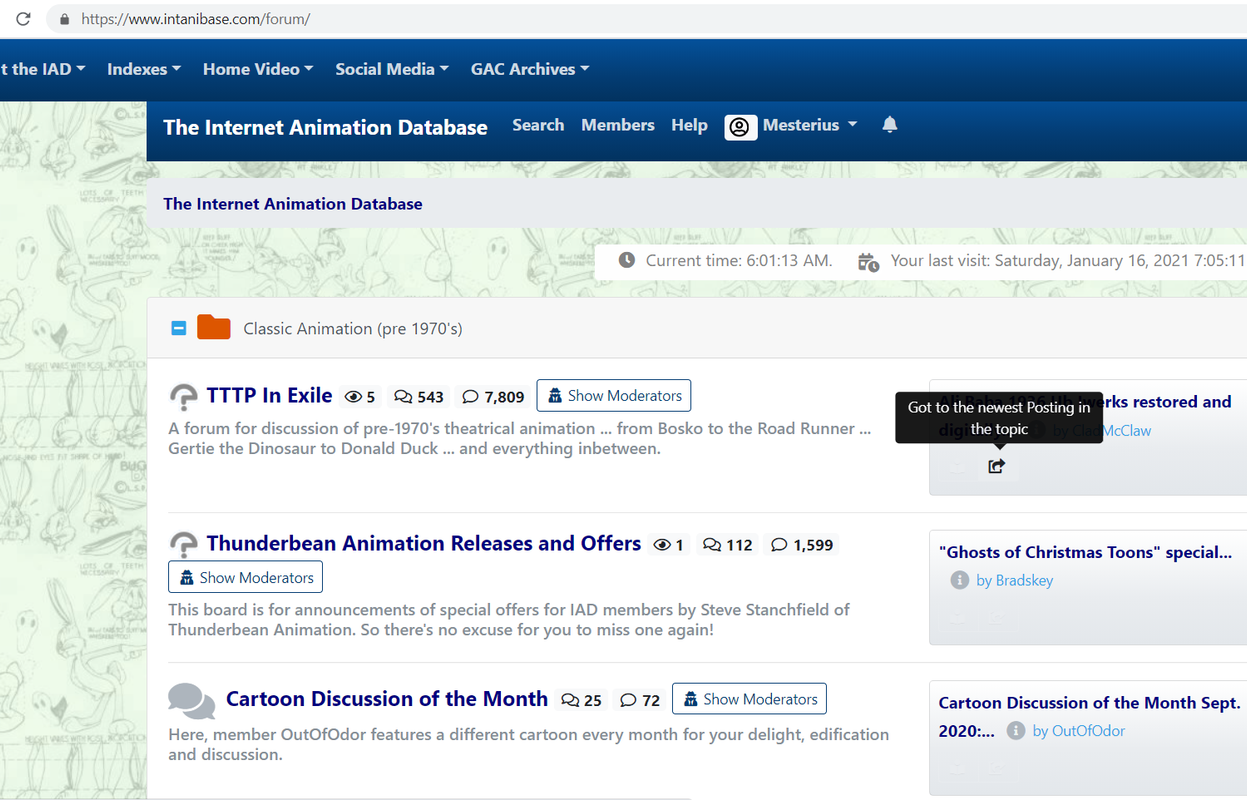This screenshot has height=800, width=1247.
Task: Open the Thunderbean Animation Releases and Offers forum
Action: 424,544
